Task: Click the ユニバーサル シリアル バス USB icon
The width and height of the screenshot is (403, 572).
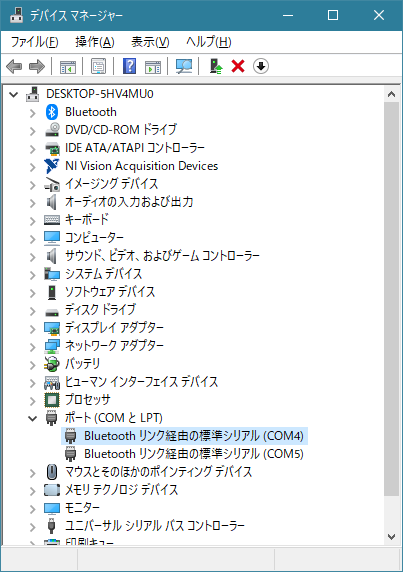Action: [x=52, y=526]
